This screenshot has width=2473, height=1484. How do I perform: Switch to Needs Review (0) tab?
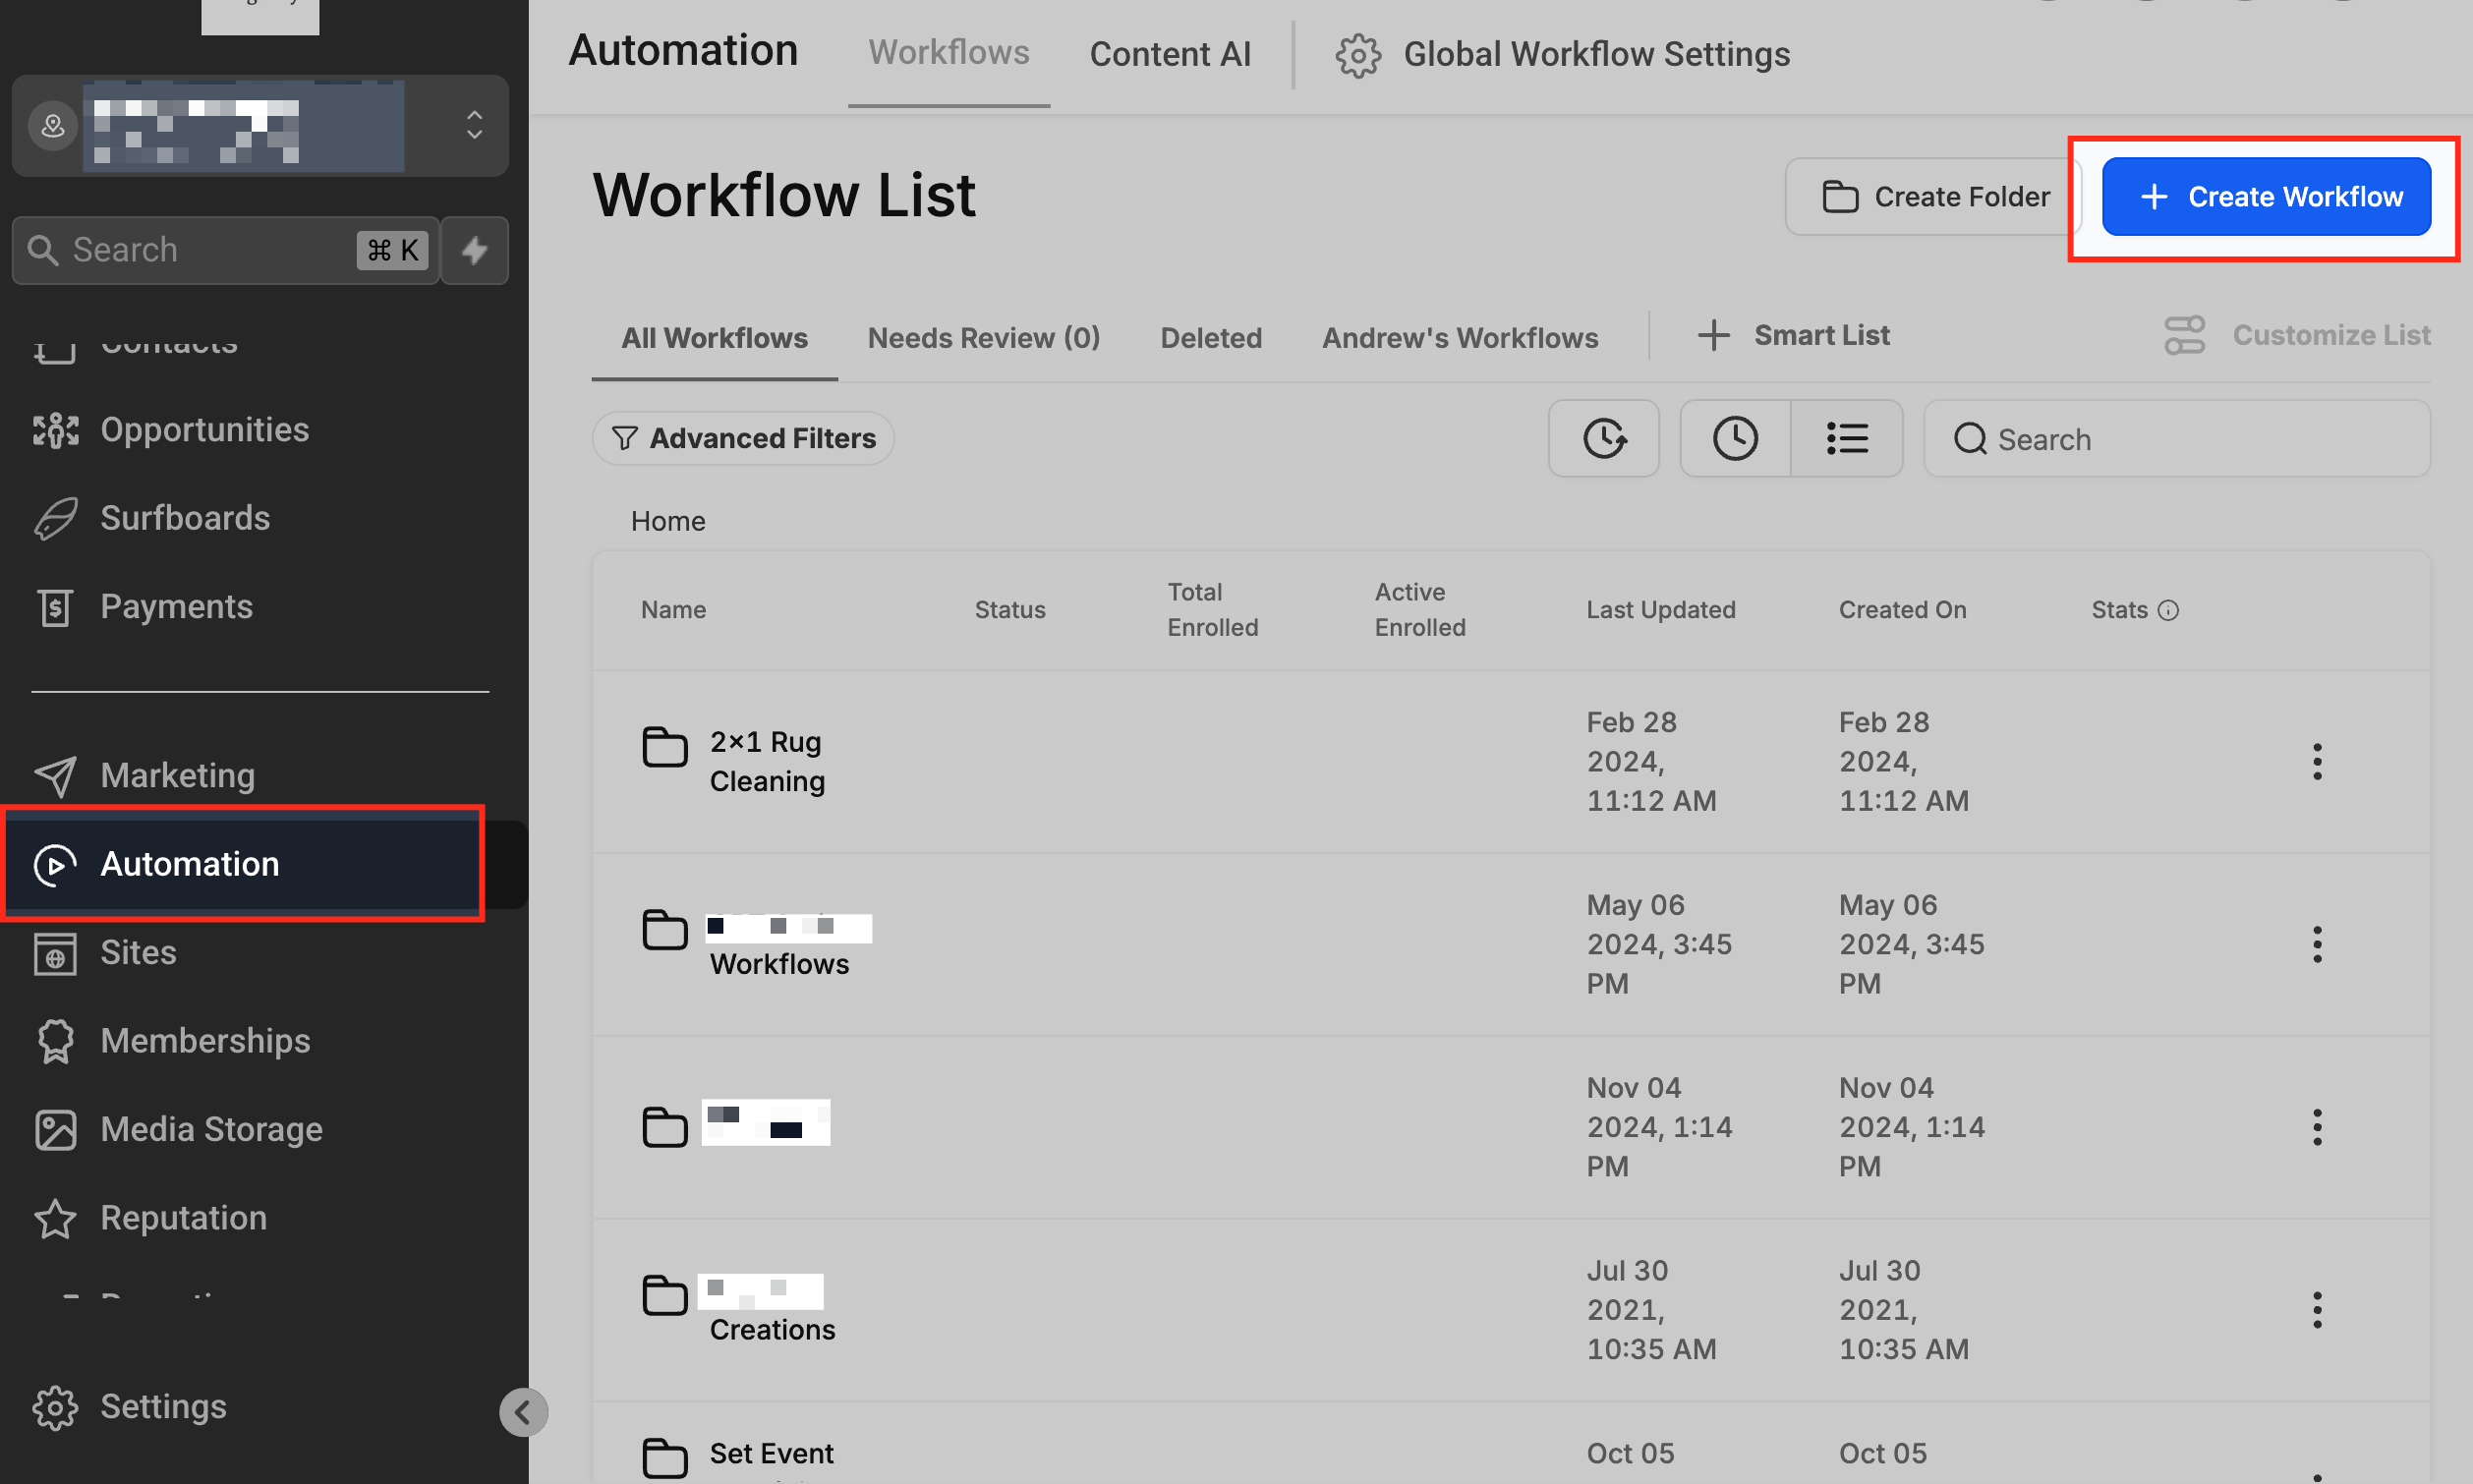(983, 338)
